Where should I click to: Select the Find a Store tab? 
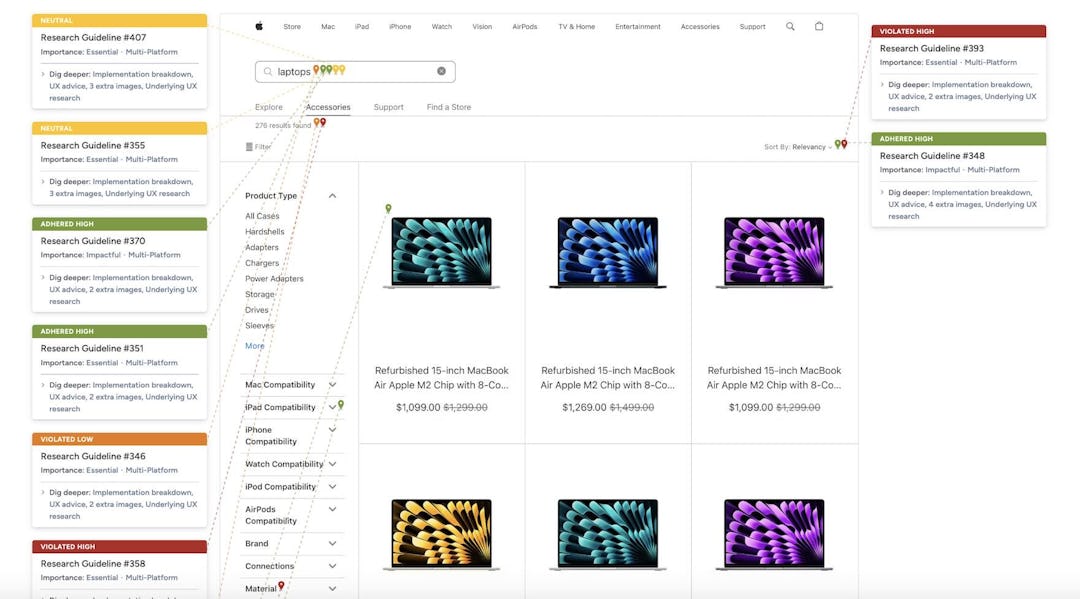(x=448, y=107)
